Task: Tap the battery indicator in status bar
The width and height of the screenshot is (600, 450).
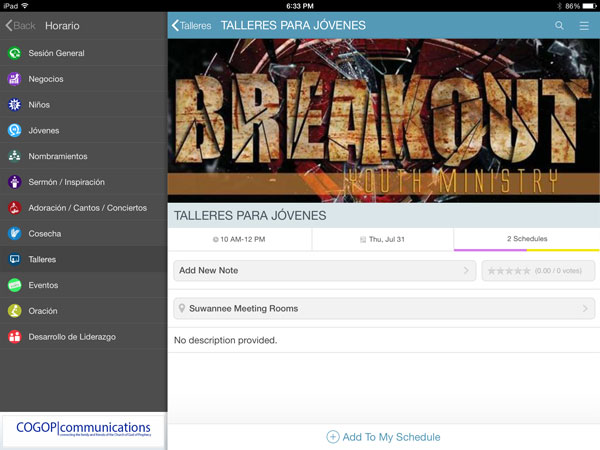Action: point(589,6)
